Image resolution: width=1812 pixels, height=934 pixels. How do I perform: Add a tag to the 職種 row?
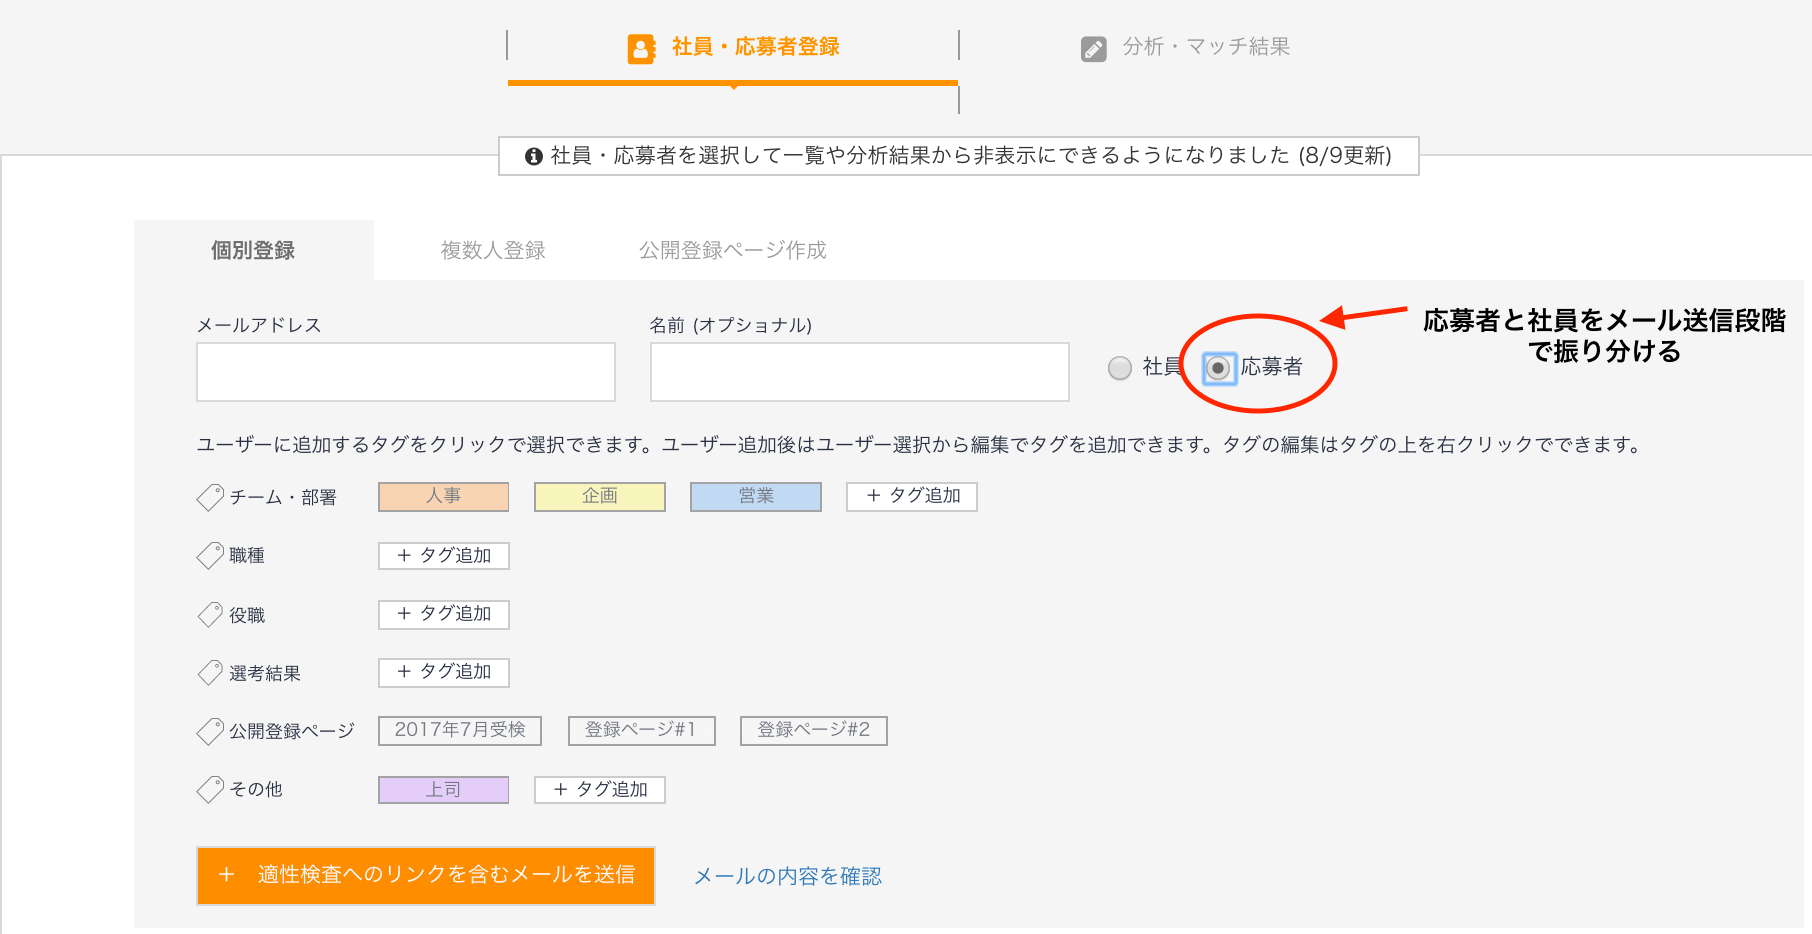443,556
